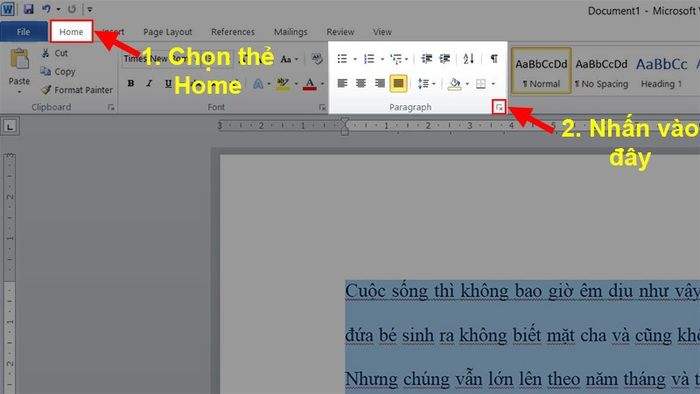Open the Review tab
Image resolution: width=700 pixels, height=394 pixels.
[x=340, y=32]
